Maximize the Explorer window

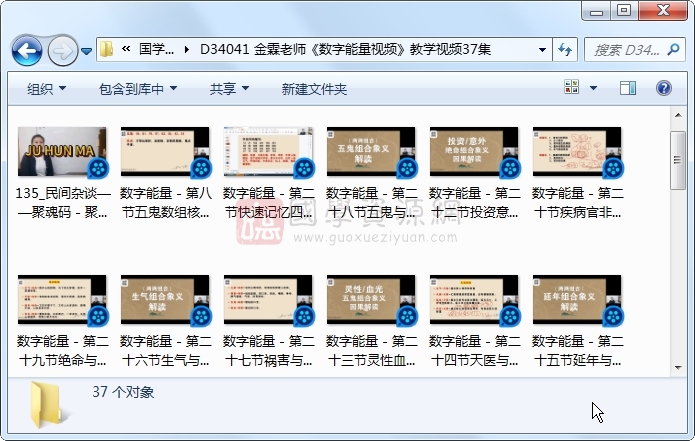point(624,10)
